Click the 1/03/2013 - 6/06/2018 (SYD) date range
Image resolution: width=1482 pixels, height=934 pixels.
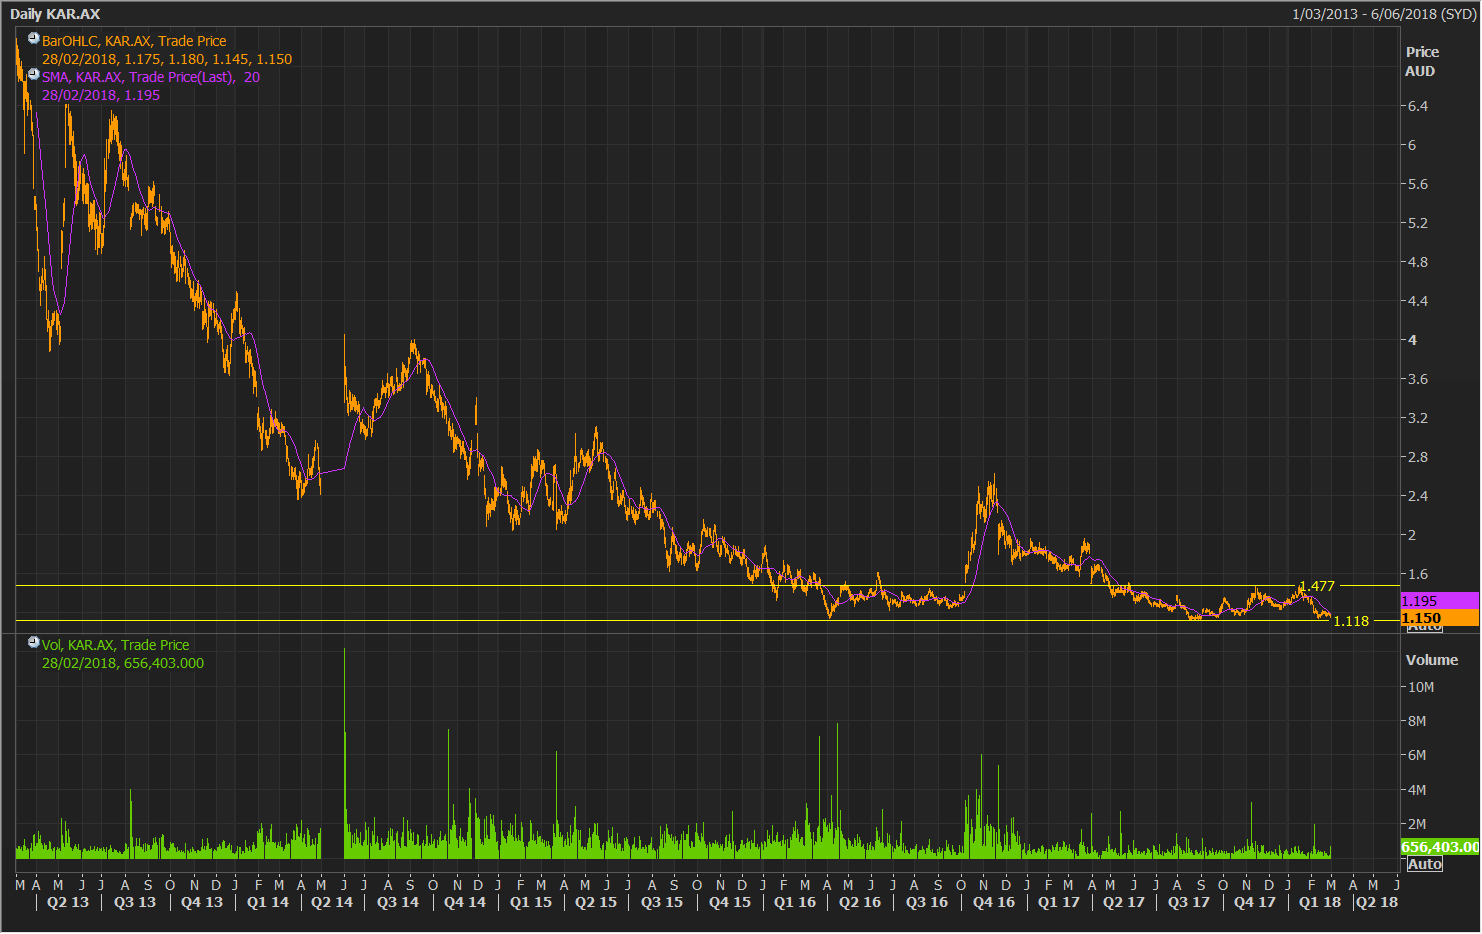tap(1384, 14)
